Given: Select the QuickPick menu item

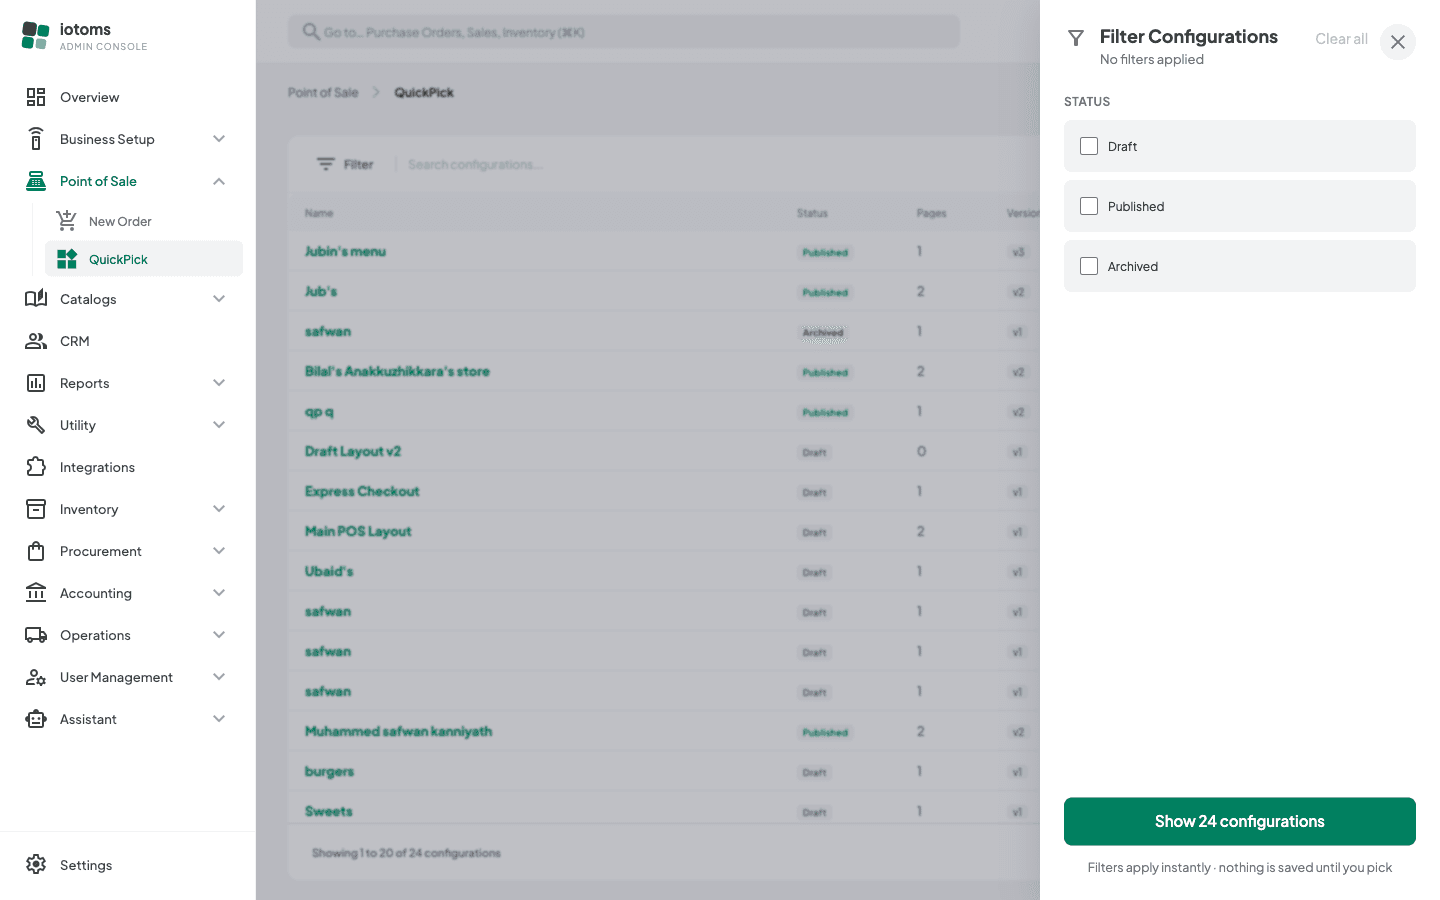Looking at the screenshot, I should pyautogui.click(x=144, y=259).
